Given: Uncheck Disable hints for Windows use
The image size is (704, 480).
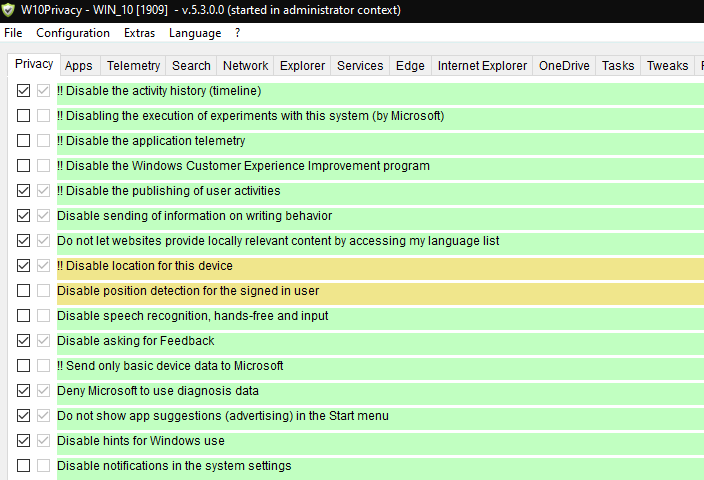Looking at the screenshot, I should [23, 440].
